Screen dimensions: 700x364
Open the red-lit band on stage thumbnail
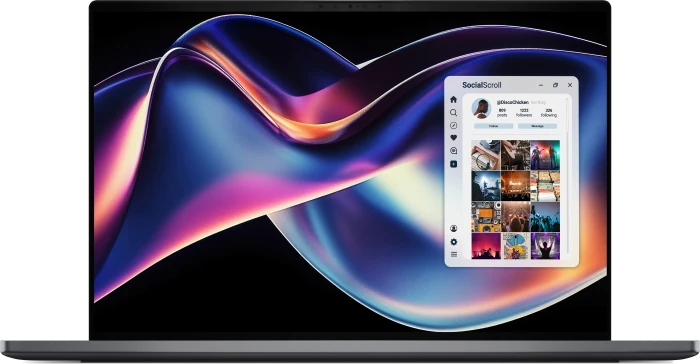click(x=545, y=155)
